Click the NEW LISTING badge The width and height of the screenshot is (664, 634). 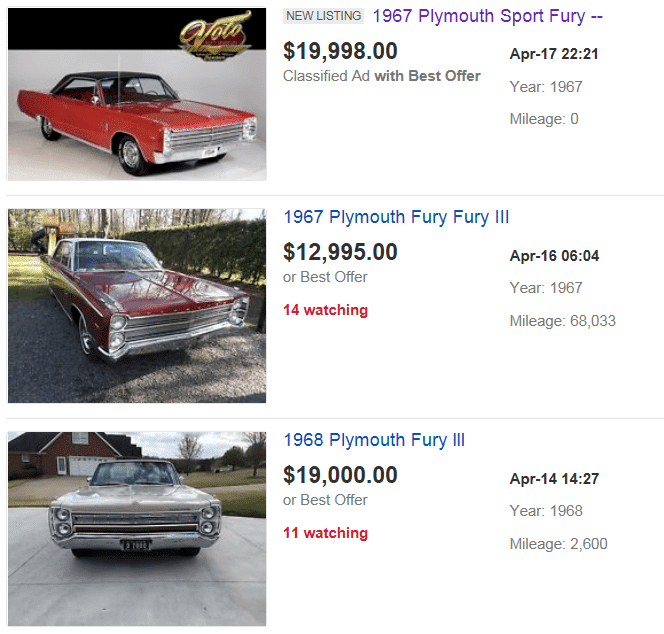[323, 16]
